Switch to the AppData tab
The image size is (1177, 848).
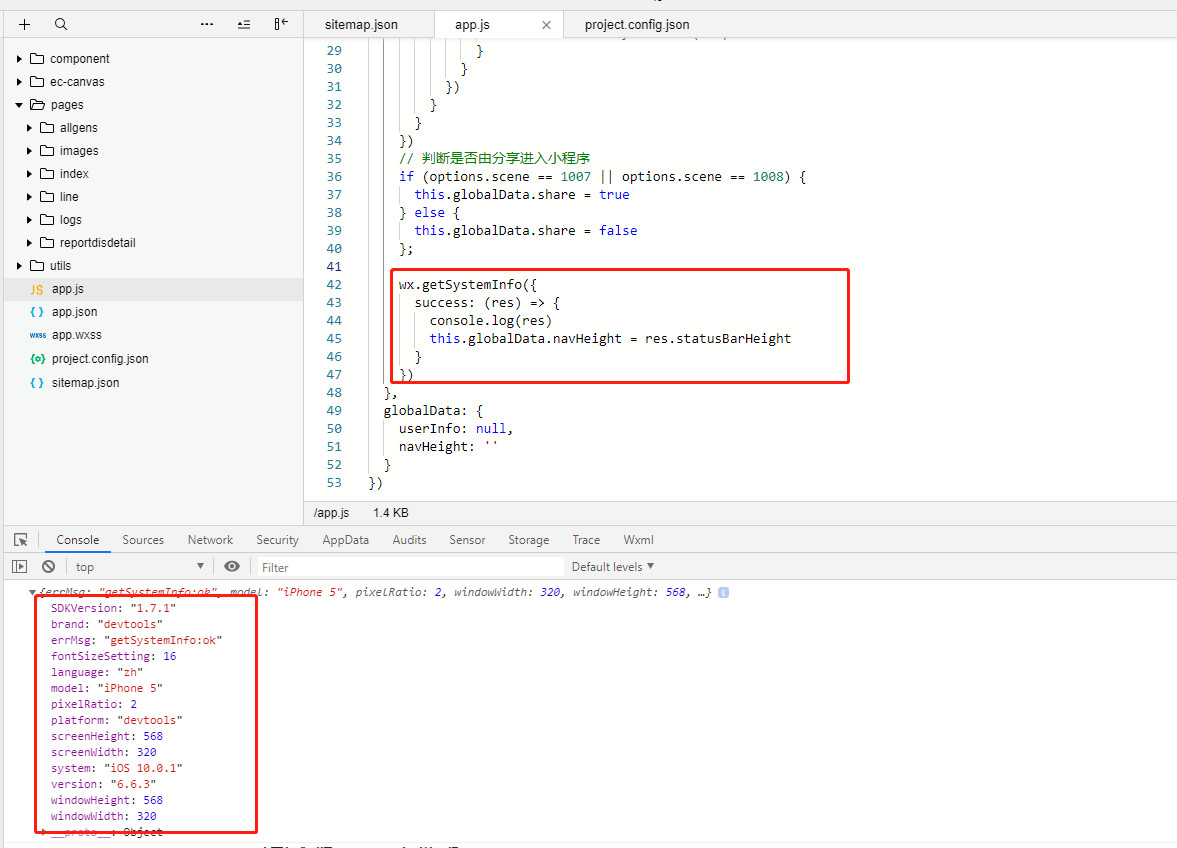coord(345,540)
